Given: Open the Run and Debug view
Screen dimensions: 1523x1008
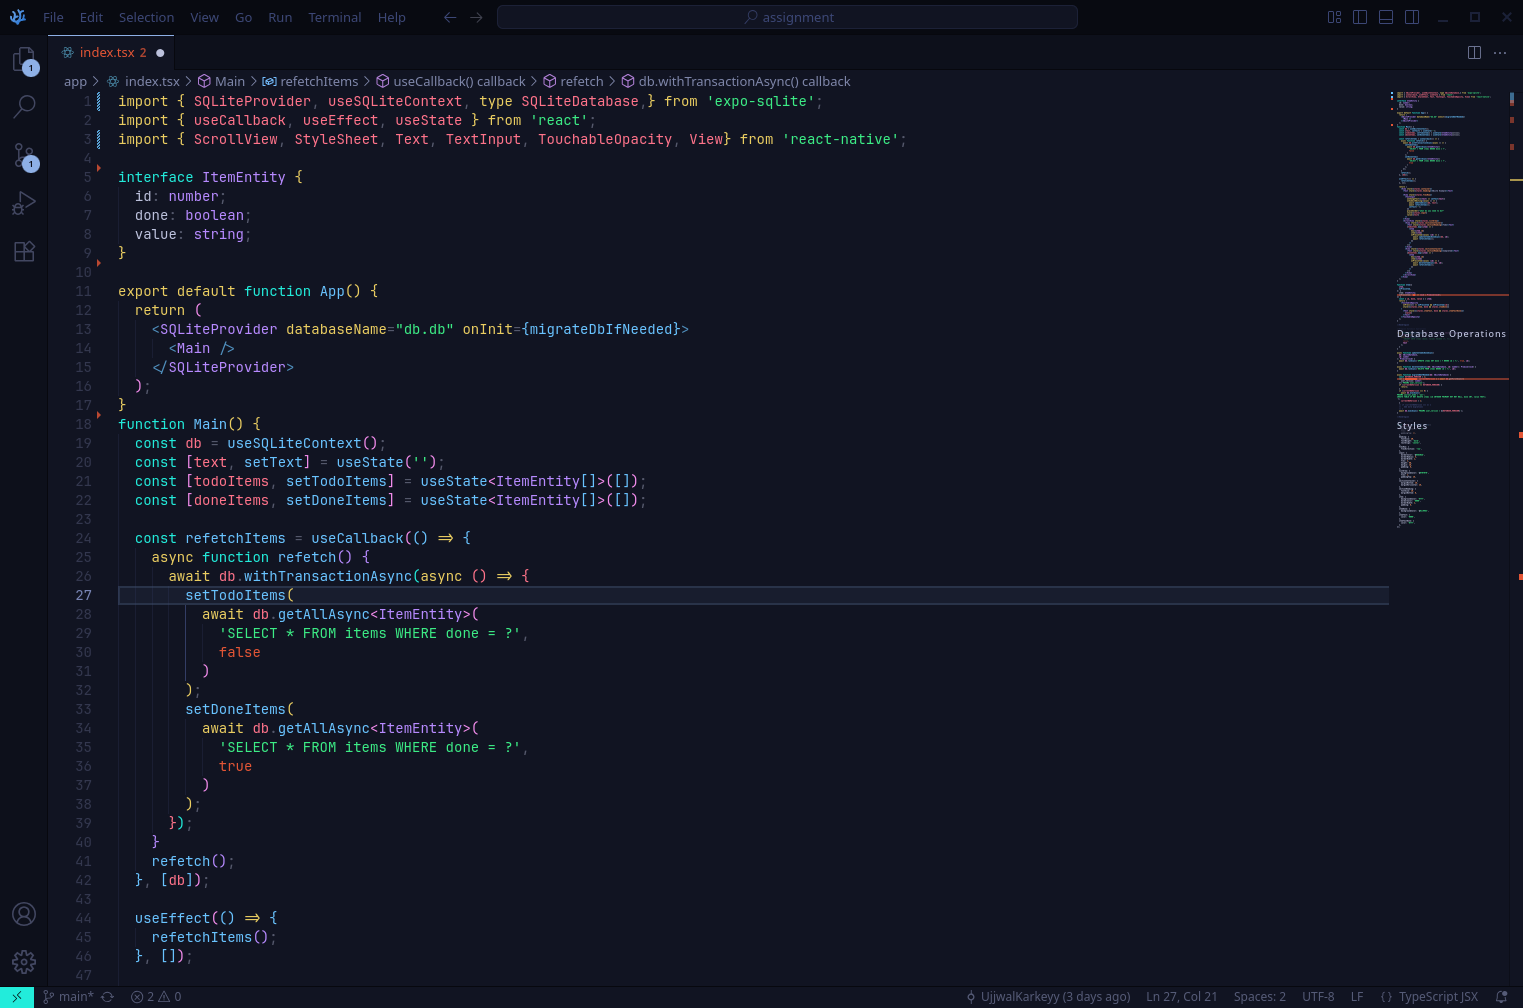Looking at the screenshot, I should pyautogui.click(x=24, y=204).
